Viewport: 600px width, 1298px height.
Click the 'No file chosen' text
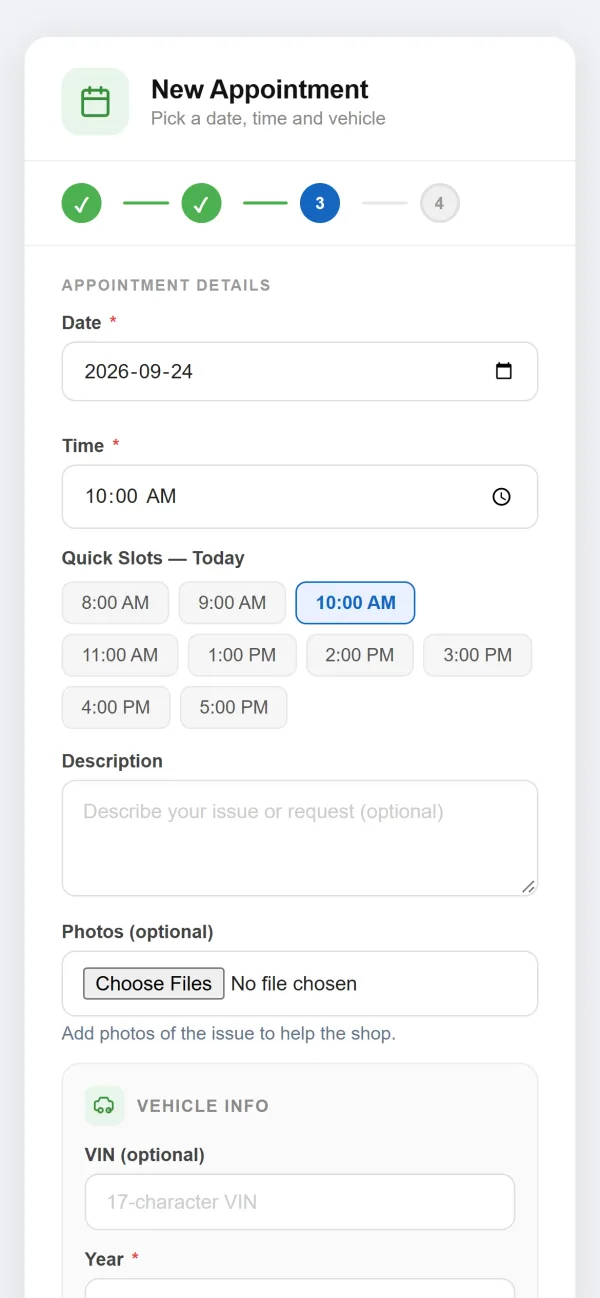click(294, 984)
